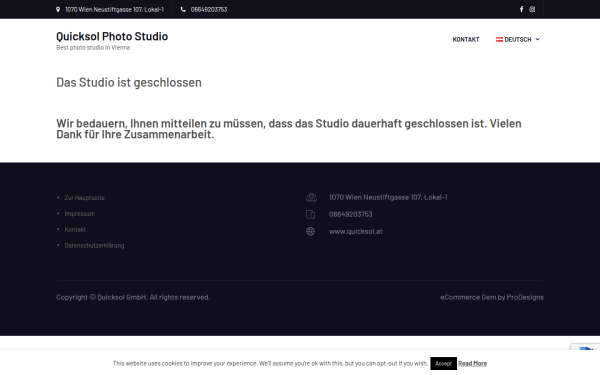The height and width of the screenshot is (375, 600).
Task: Follow the Zur Hauptseite footer link
Action: pos(84,198)
